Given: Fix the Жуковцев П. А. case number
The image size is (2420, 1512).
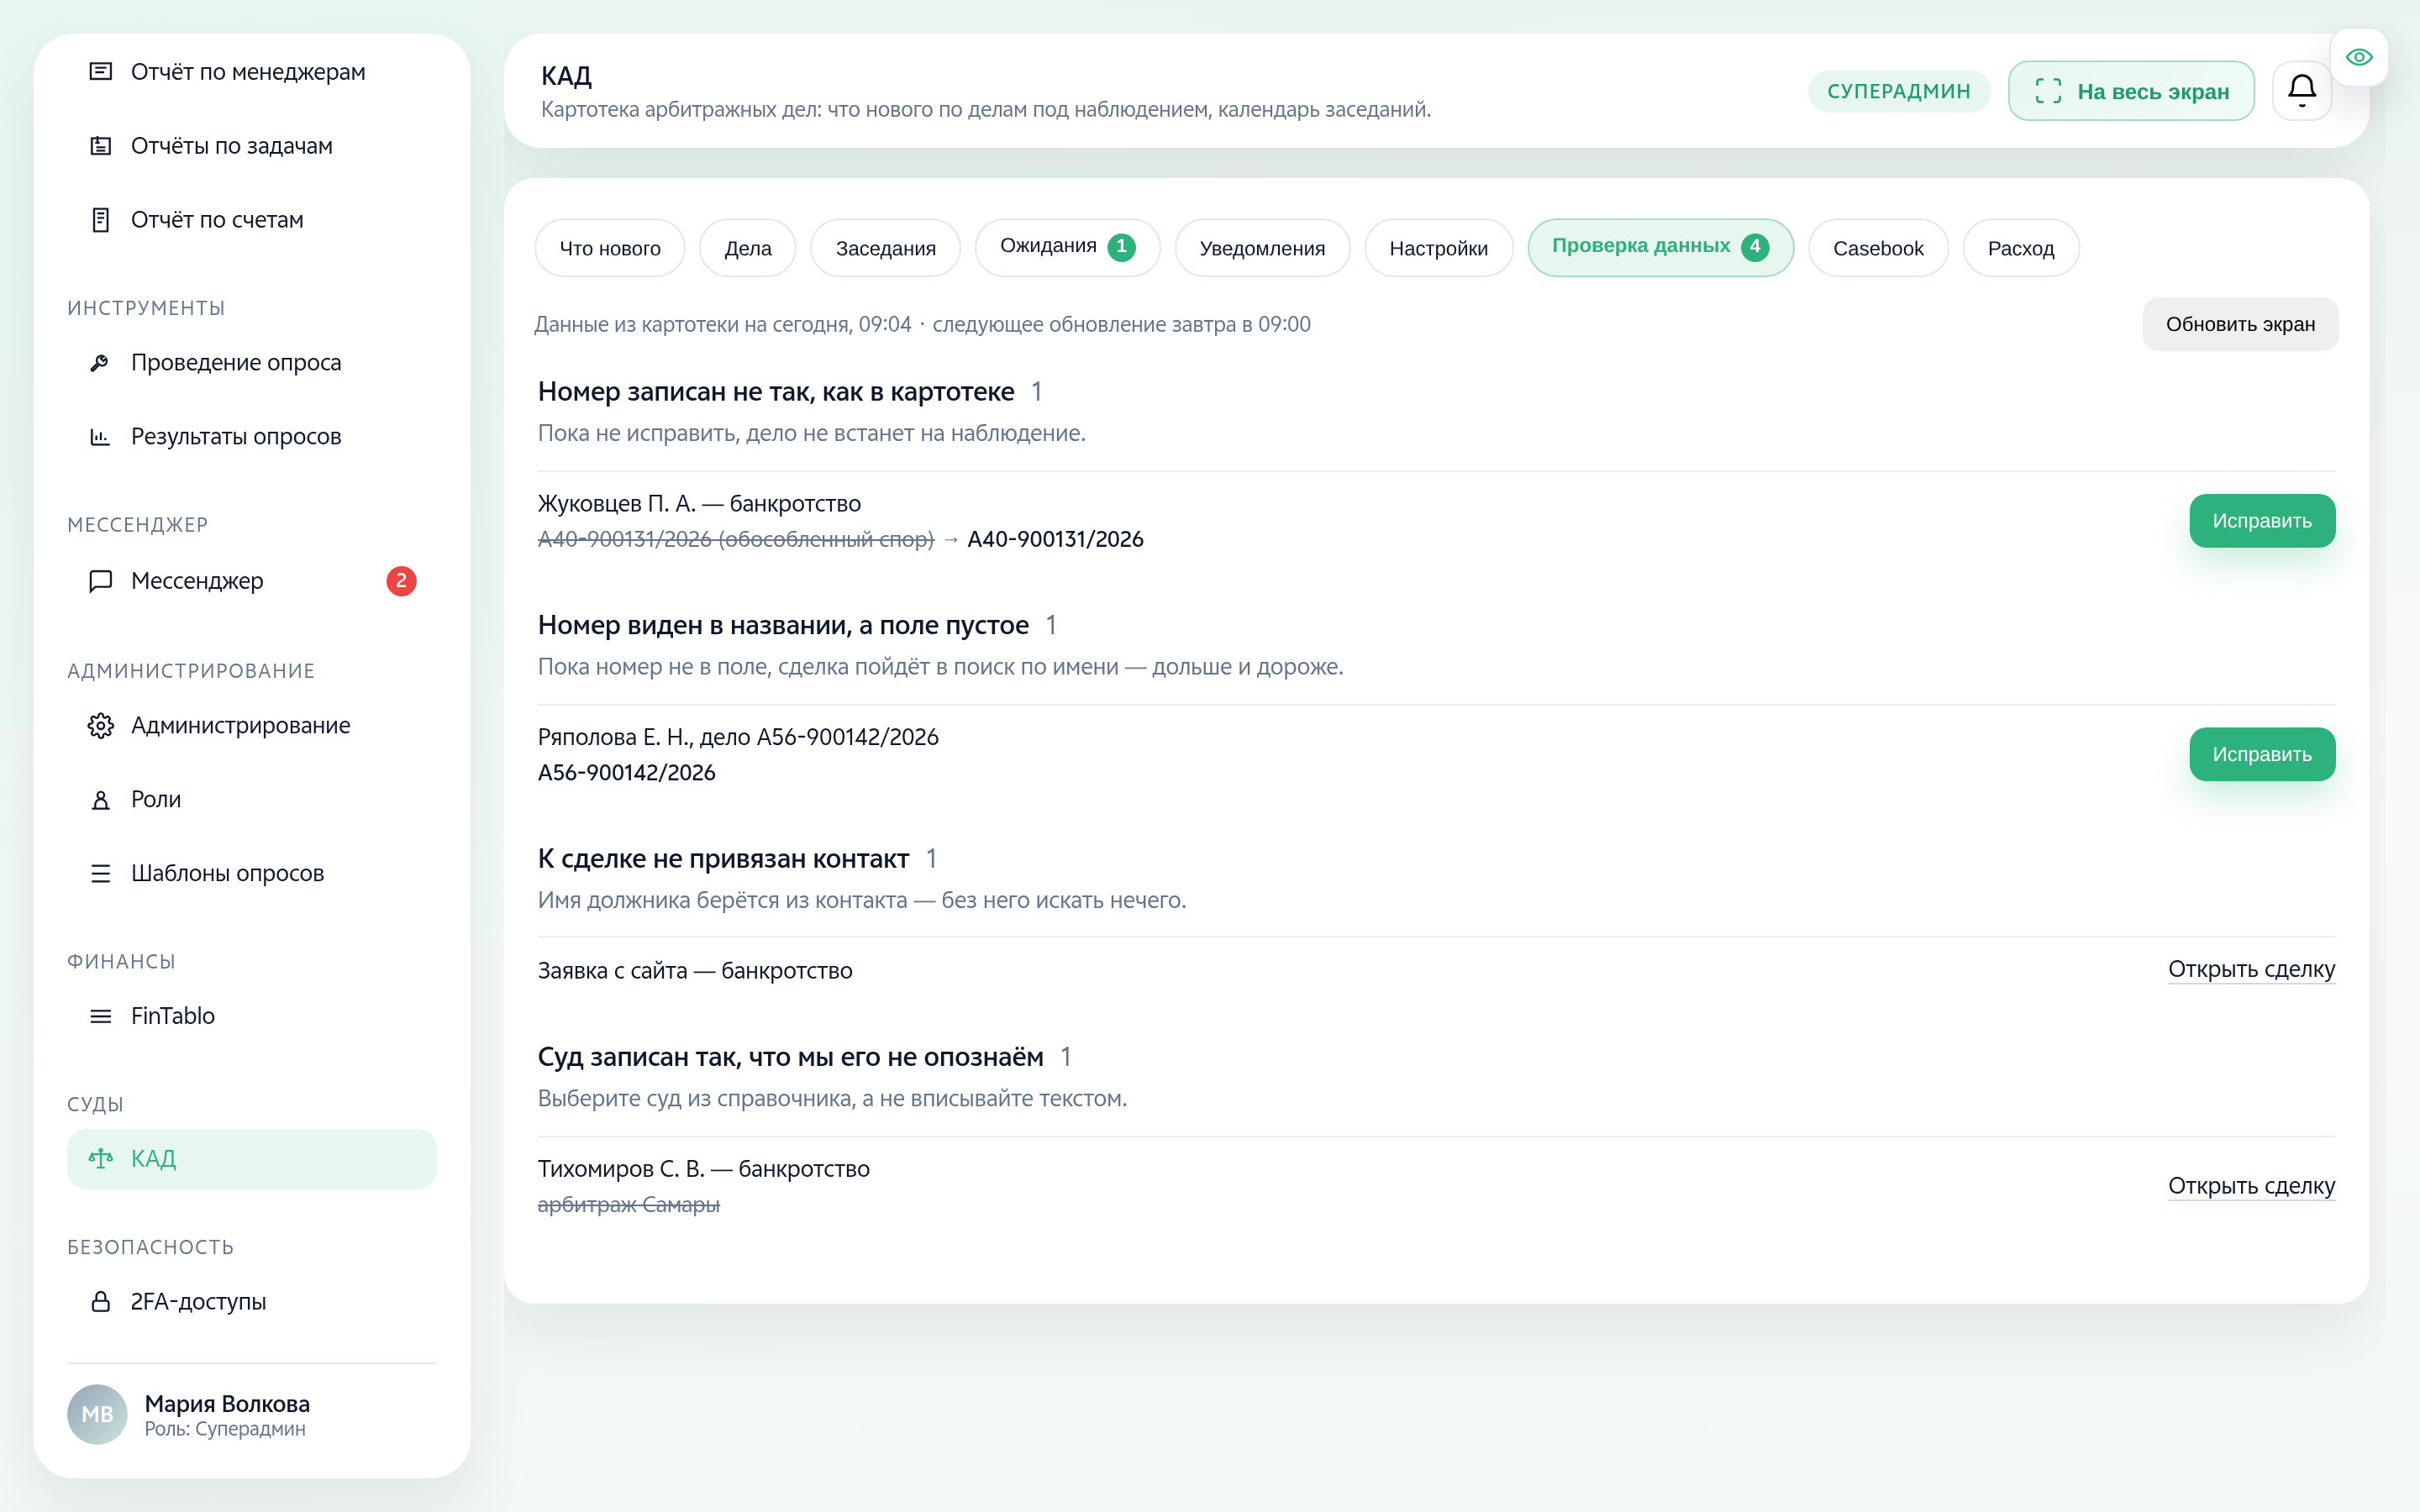Looking at the screenshot, I should coord(2262,521).
